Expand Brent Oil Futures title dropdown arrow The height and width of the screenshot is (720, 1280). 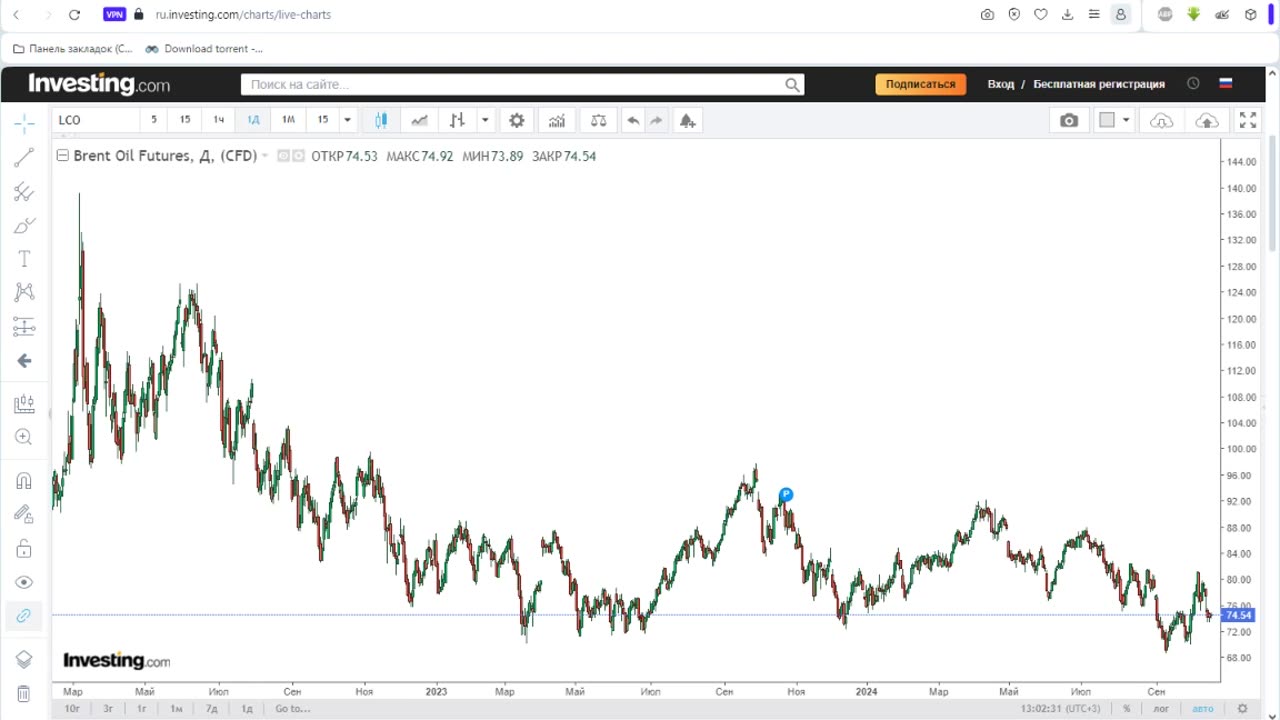266,156
